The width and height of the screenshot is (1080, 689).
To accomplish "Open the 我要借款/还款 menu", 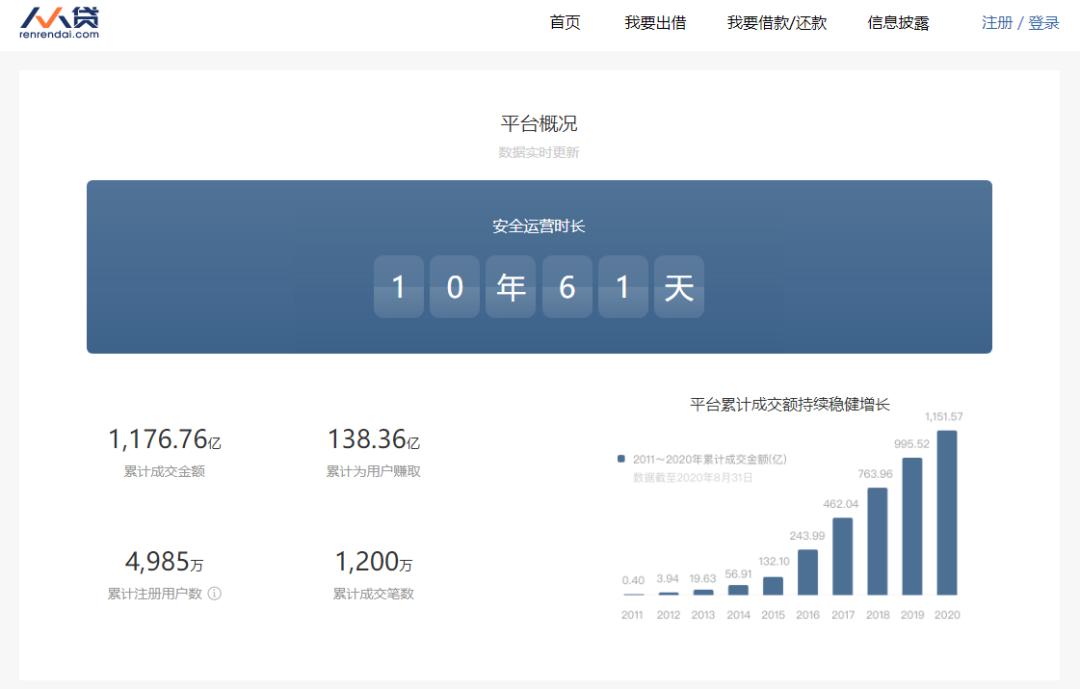I will coord(776,22).
